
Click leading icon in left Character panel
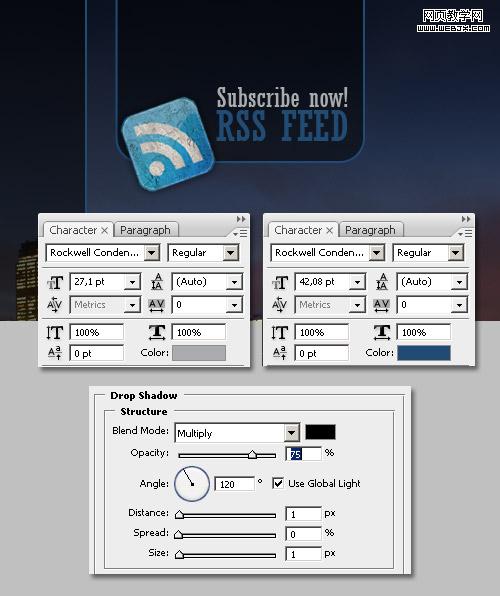coord(157,282)
